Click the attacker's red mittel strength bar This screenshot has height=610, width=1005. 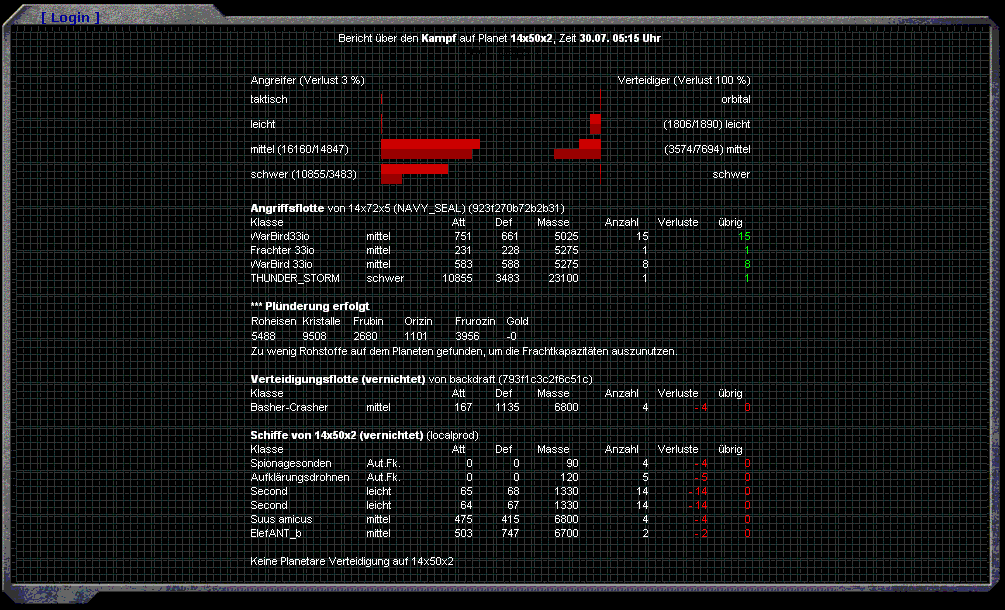(x=428, y=149)
